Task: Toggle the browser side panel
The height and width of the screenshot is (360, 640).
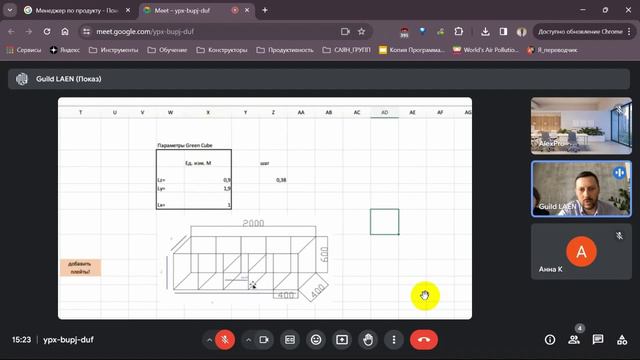Action: 503,31
